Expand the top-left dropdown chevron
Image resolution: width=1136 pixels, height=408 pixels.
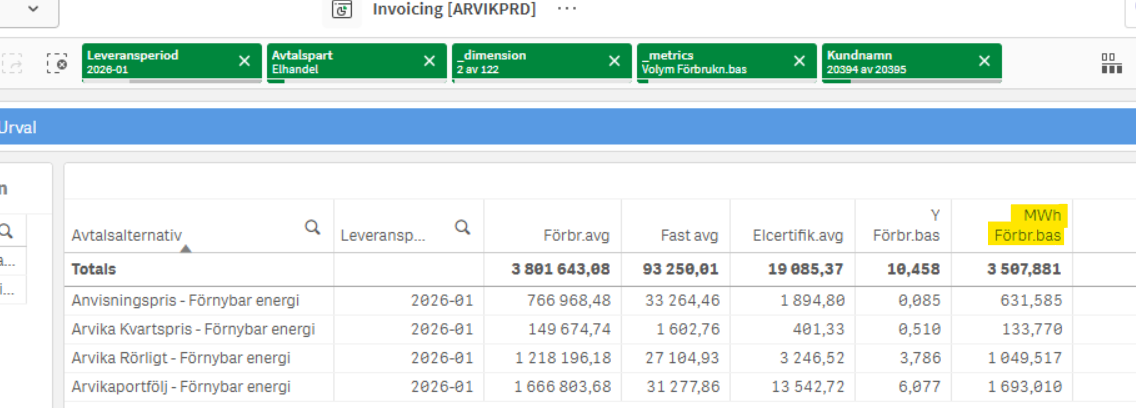point(32,9)
